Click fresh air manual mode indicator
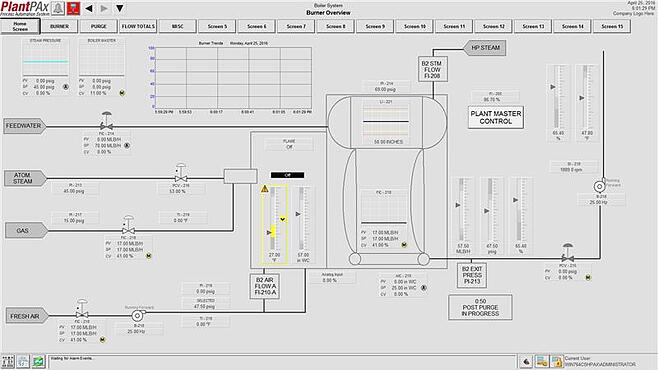 tap(103, 340)
